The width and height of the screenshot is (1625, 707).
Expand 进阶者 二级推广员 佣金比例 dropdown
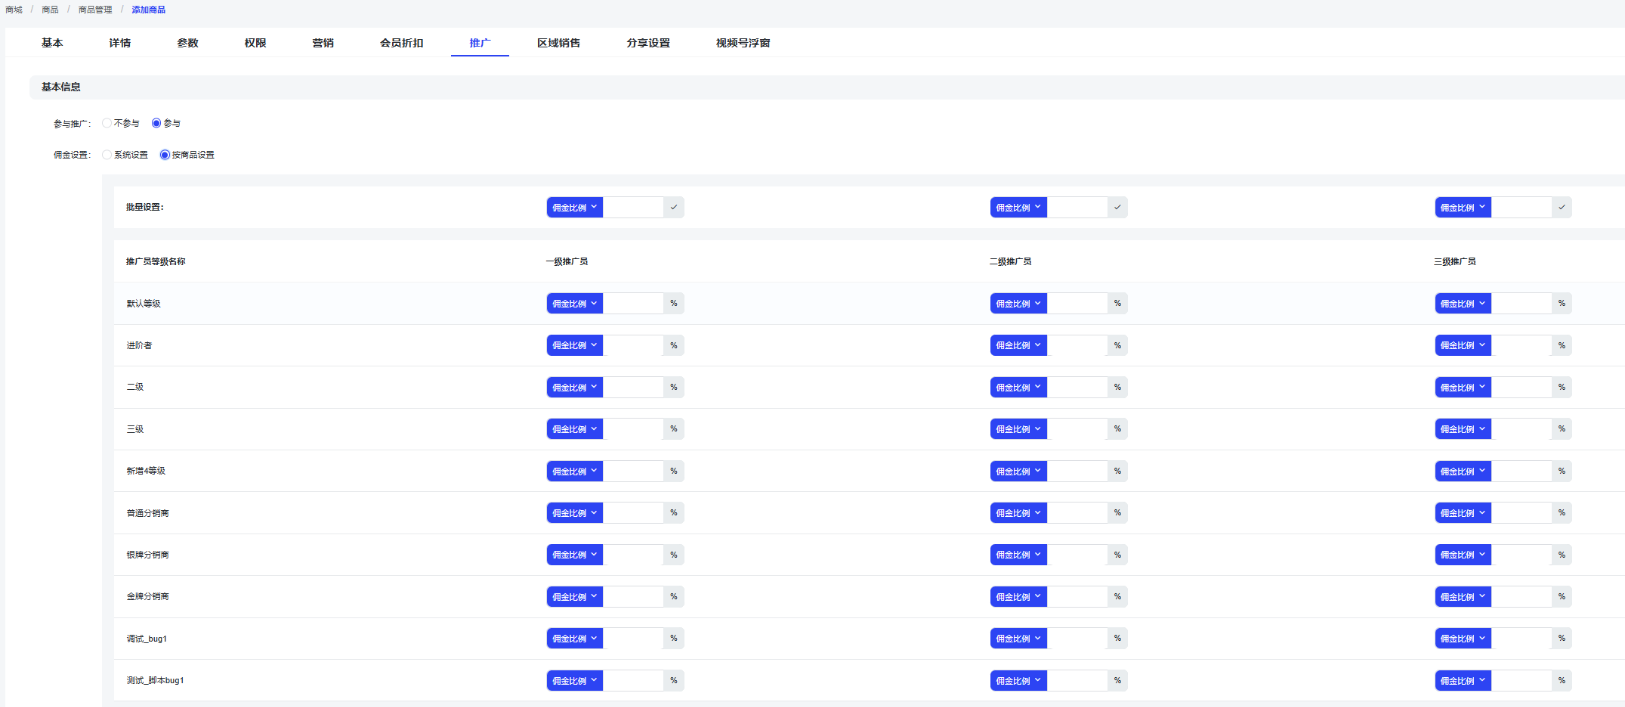[x=1018, y=345]
